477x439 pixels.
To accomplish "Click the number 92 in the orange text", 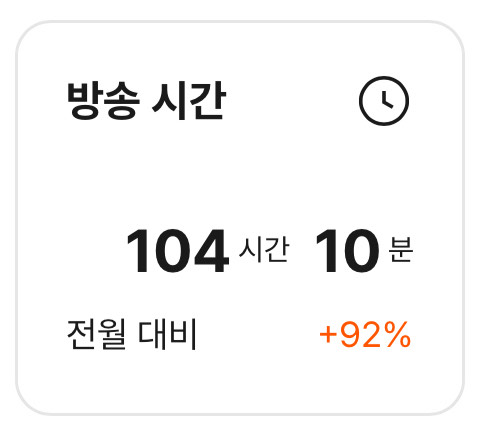I will pos(361,335).
